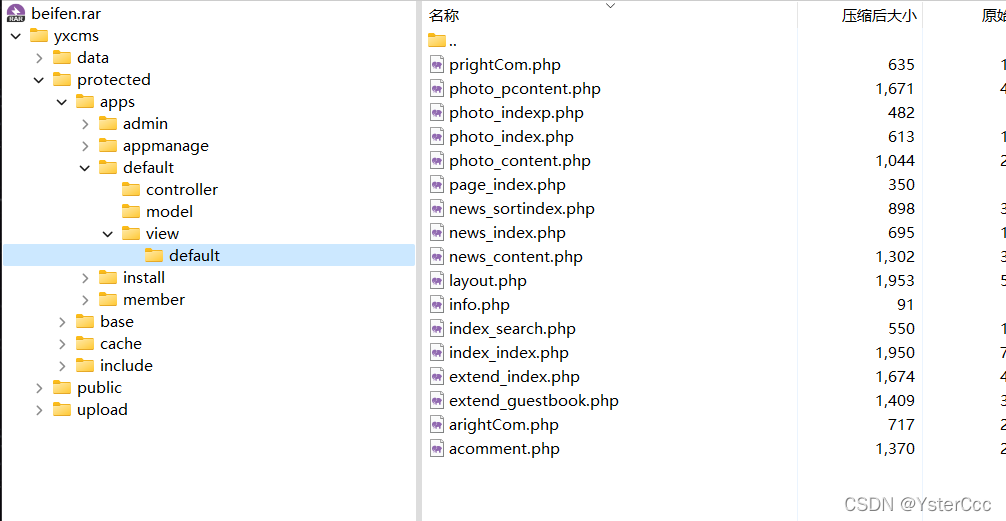The image size is (1006, 521).
Task: Click the view folder icon
Action: (131, 234)
